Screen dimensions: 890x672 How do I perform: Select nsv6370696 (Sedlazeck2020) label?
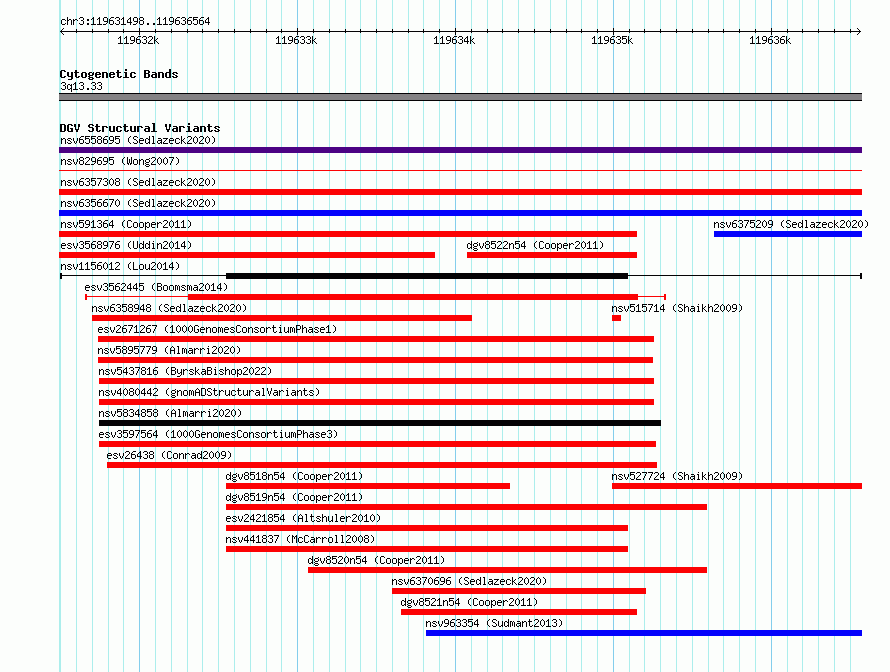click(469, 581)
